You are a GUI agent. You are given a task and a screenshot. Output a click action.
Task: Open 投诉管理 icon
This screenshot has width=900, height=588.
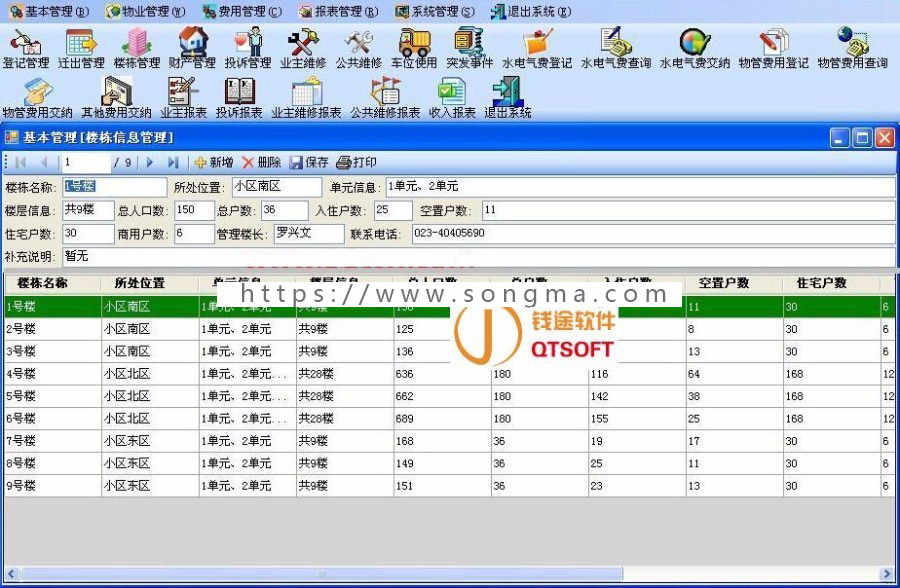pyautogui.click(x=248, y=49)
